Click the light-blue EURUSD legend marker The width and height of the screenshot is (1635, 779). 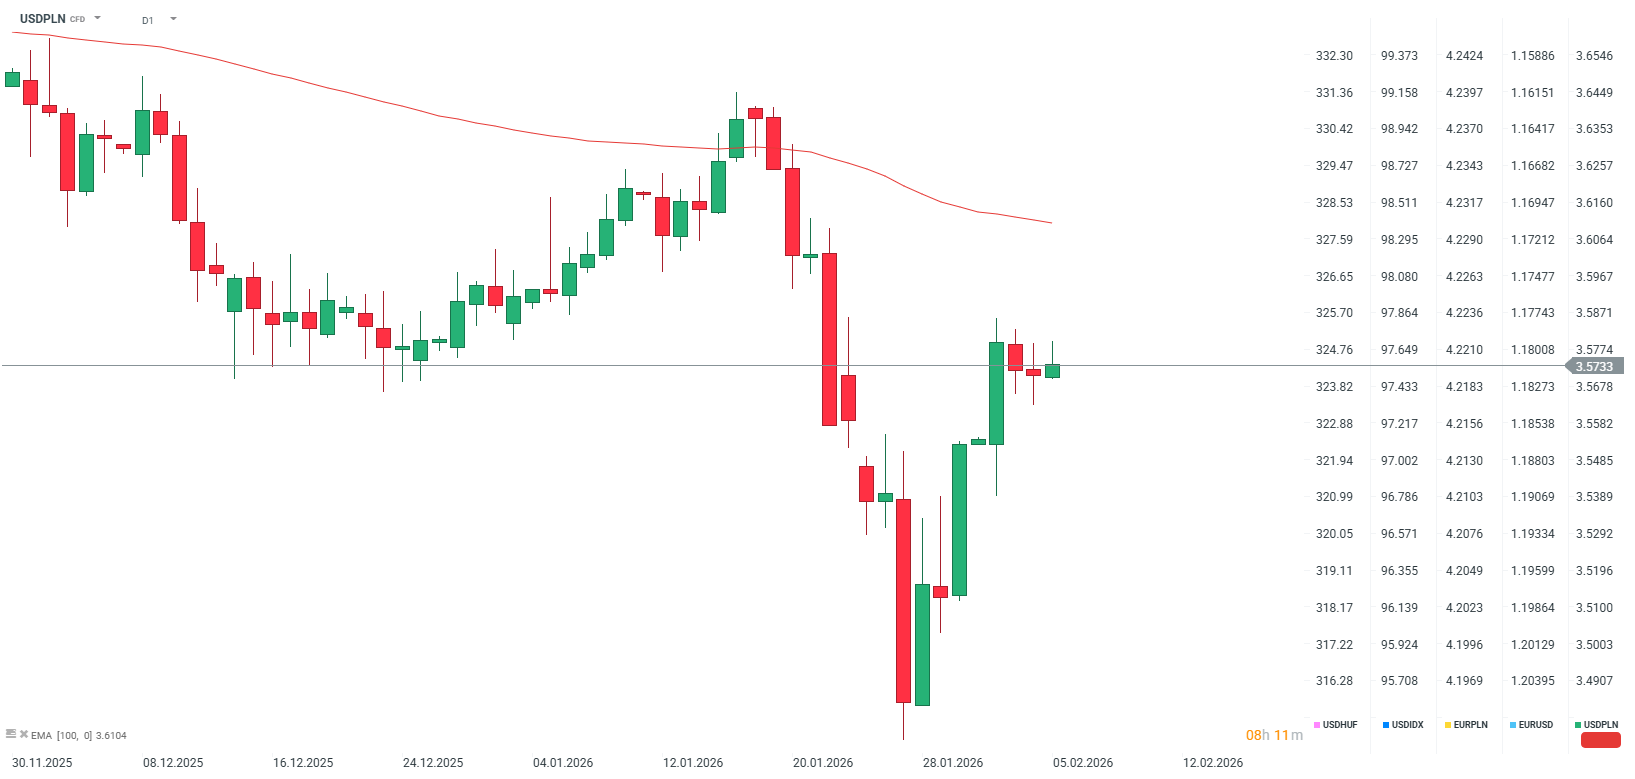pos(1513,725)
